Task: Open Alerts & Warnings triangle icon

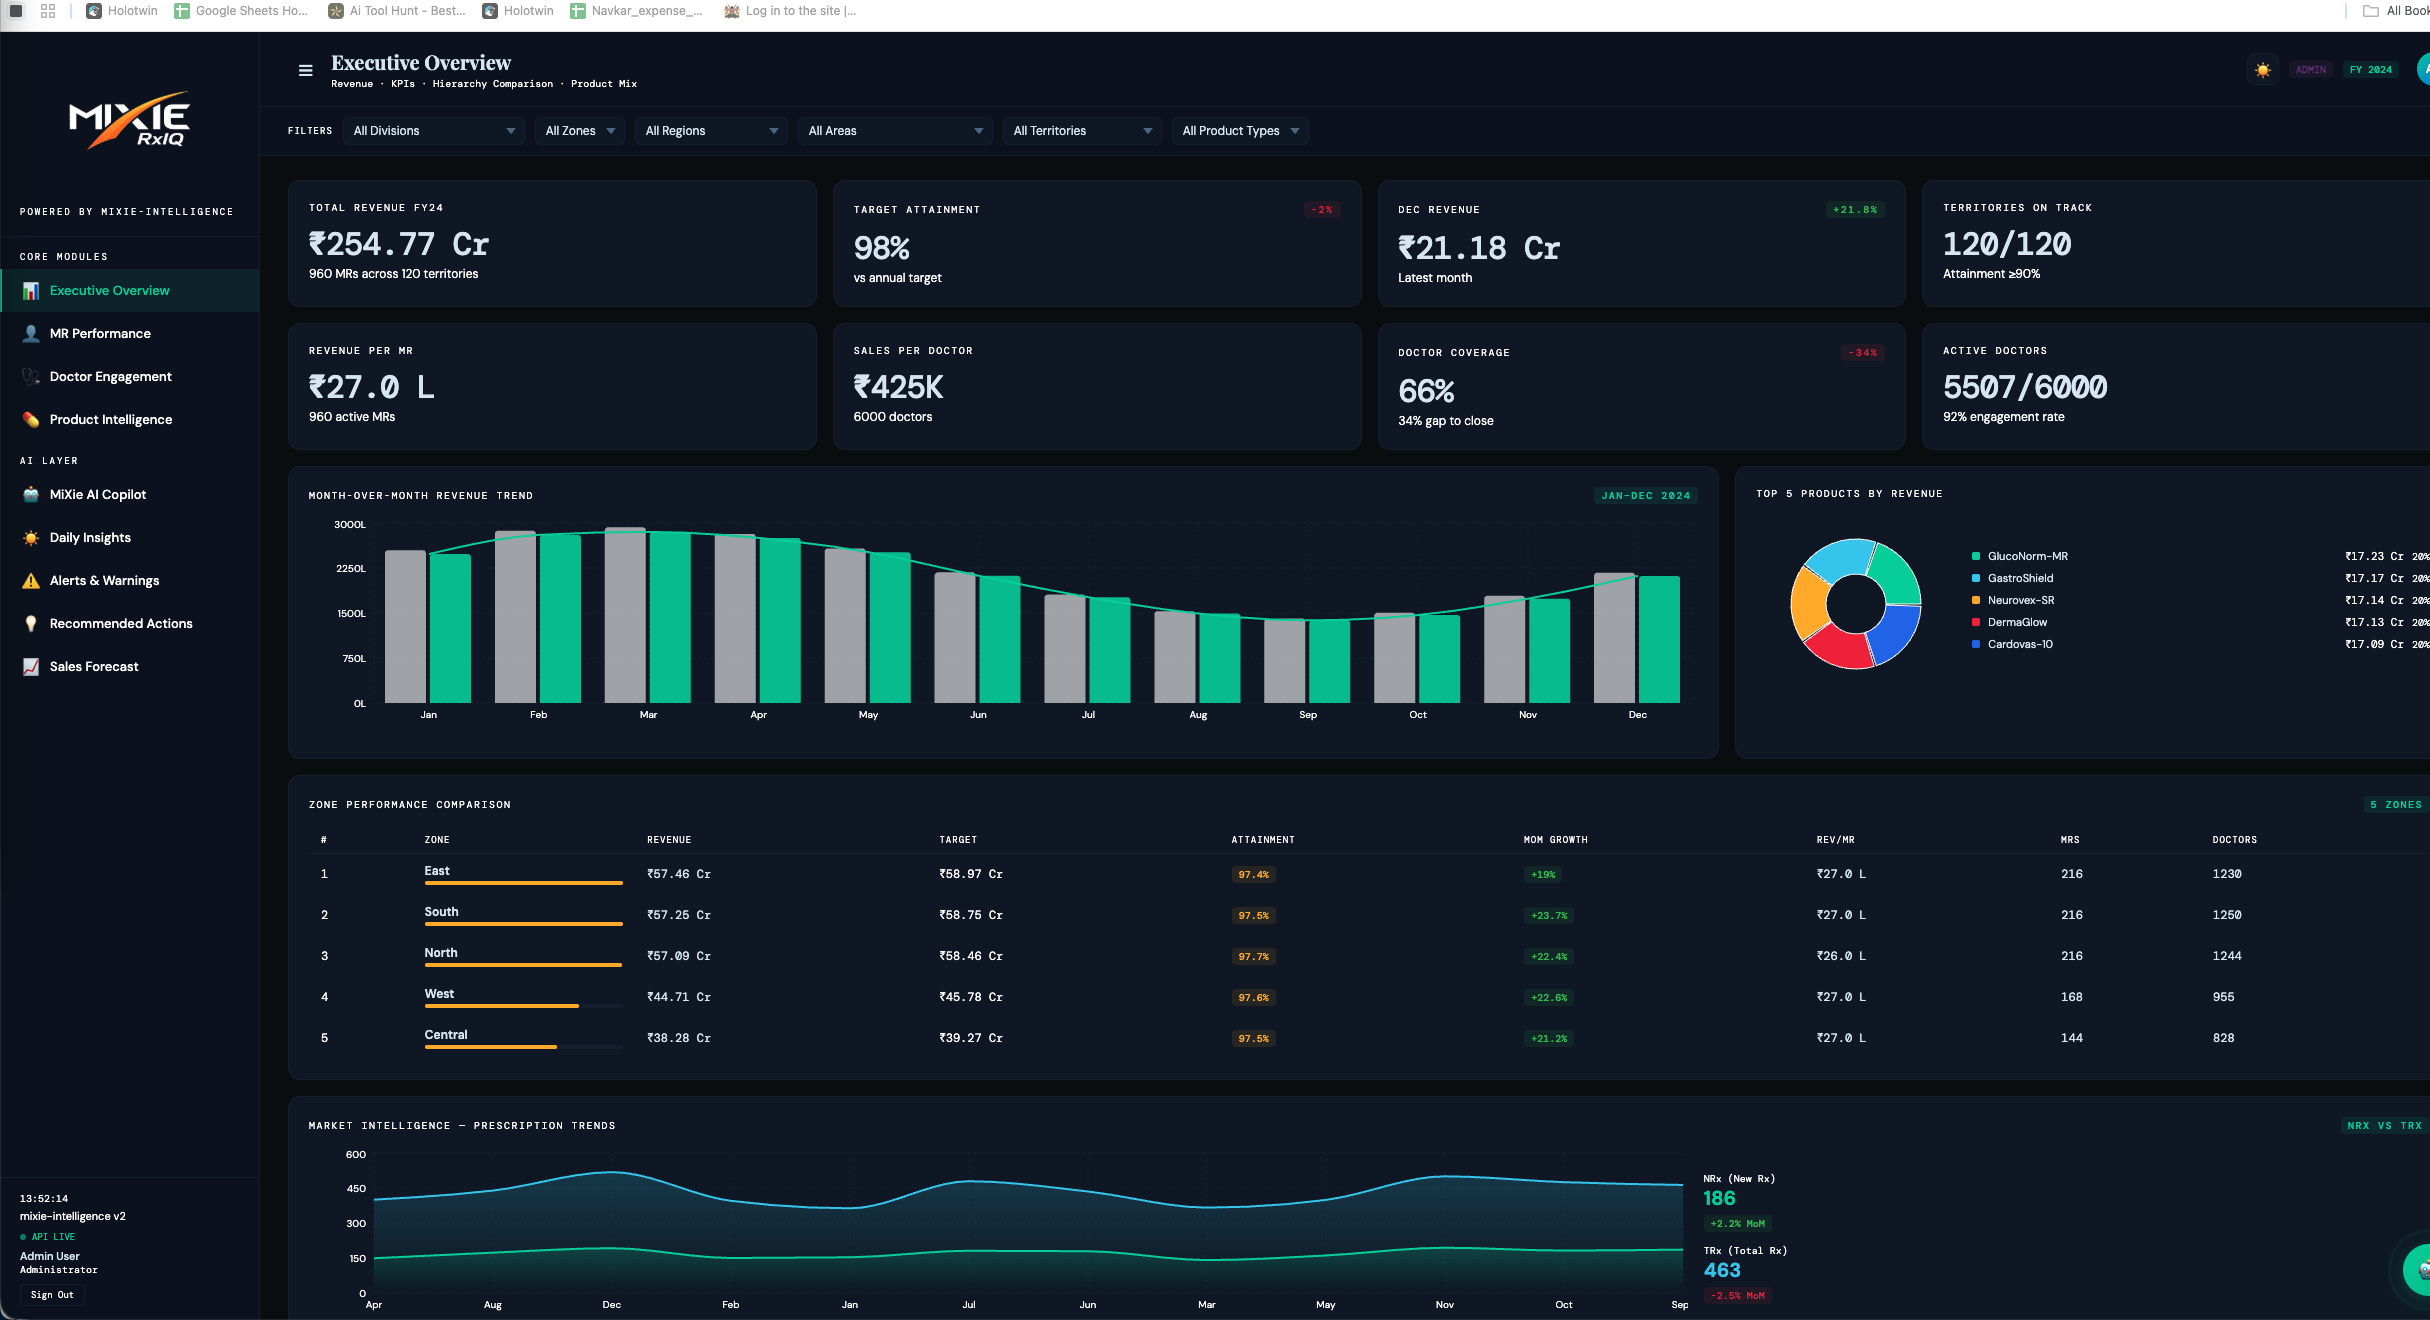Action: pos(31,581)
